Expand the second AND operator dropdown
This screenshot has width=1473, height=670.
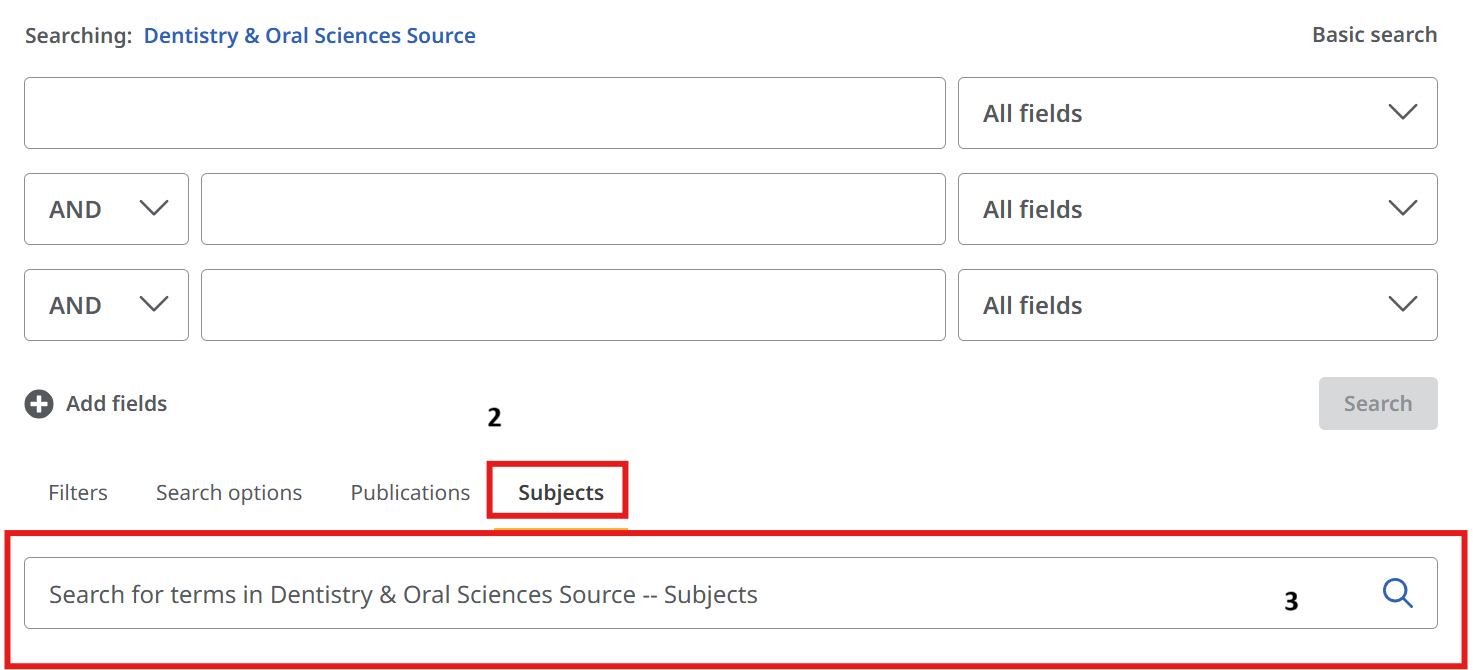106,305
